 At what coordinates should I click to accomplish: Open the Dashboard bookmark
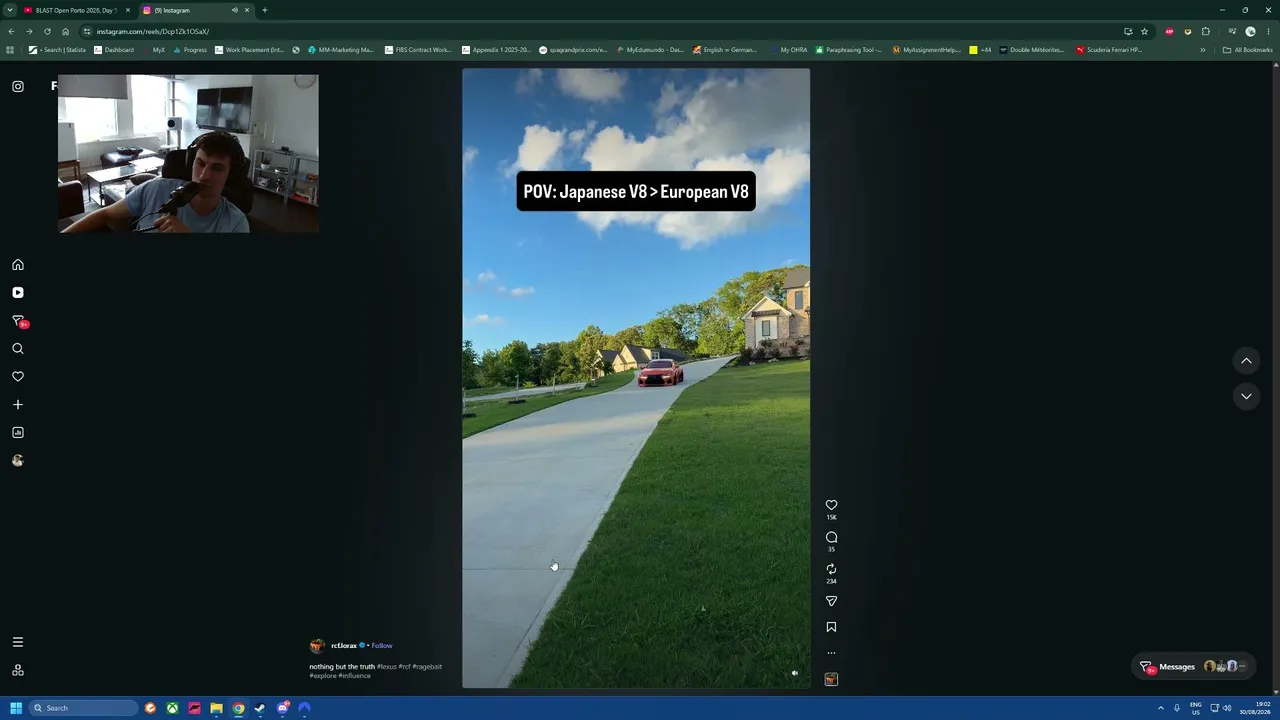114,50
